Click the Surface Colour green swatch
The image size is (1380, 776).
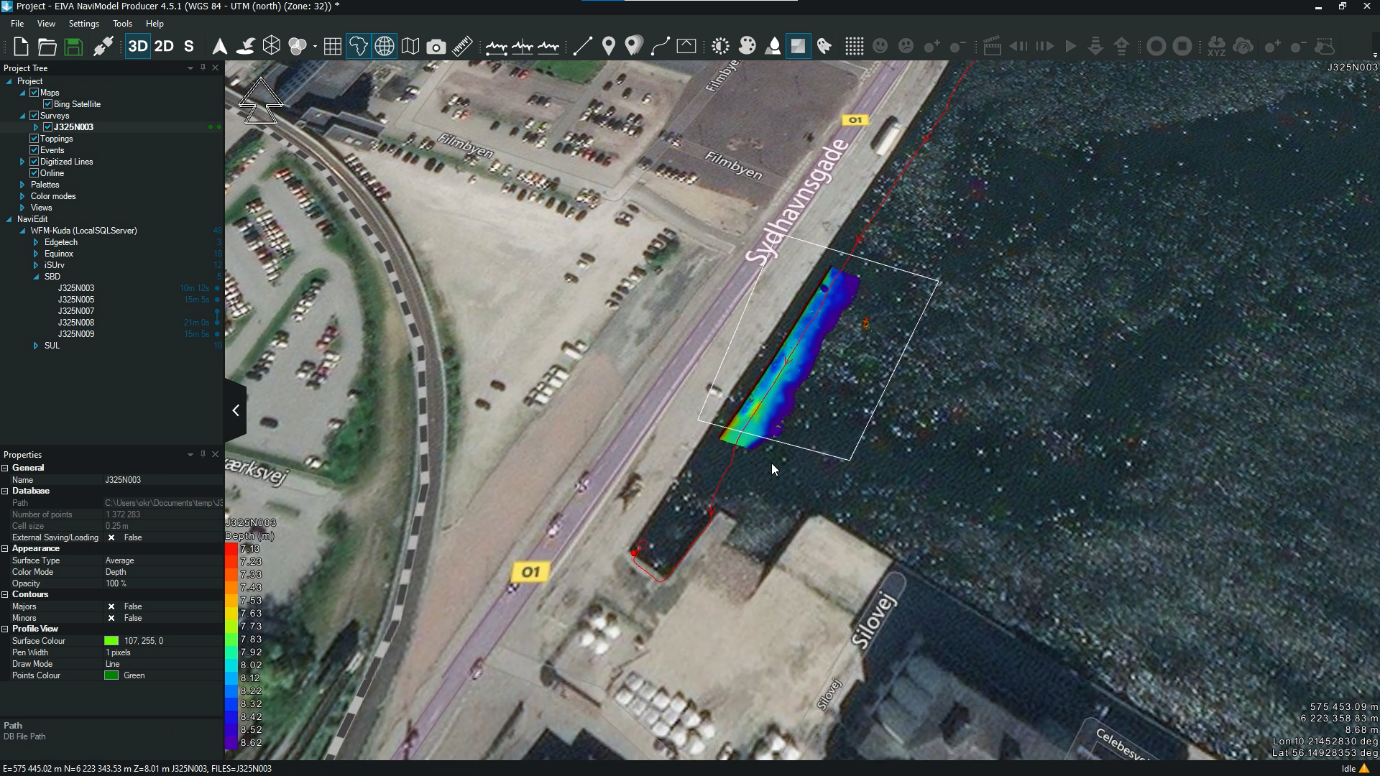click(x=111, y=641)
